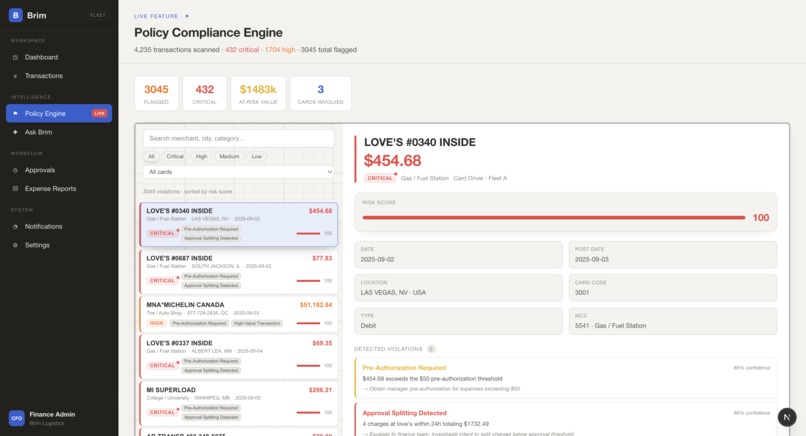This screenshot has height=436, width=806.
Task: Click the Detected Violations count badge
Action: 431,349
